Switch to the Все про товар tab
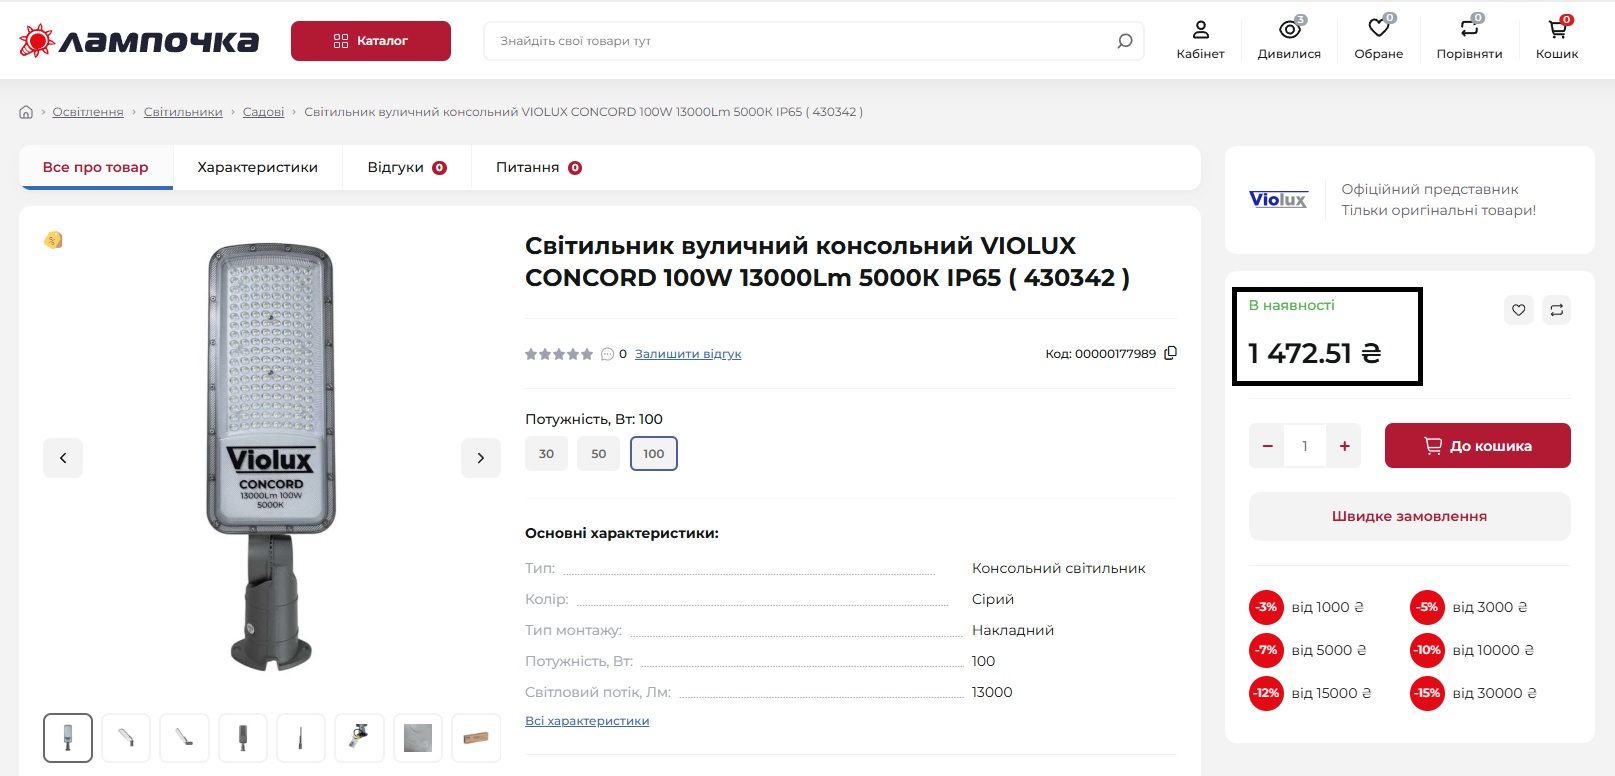Viewport: 1615px width, 776px height. pos(96,167)
